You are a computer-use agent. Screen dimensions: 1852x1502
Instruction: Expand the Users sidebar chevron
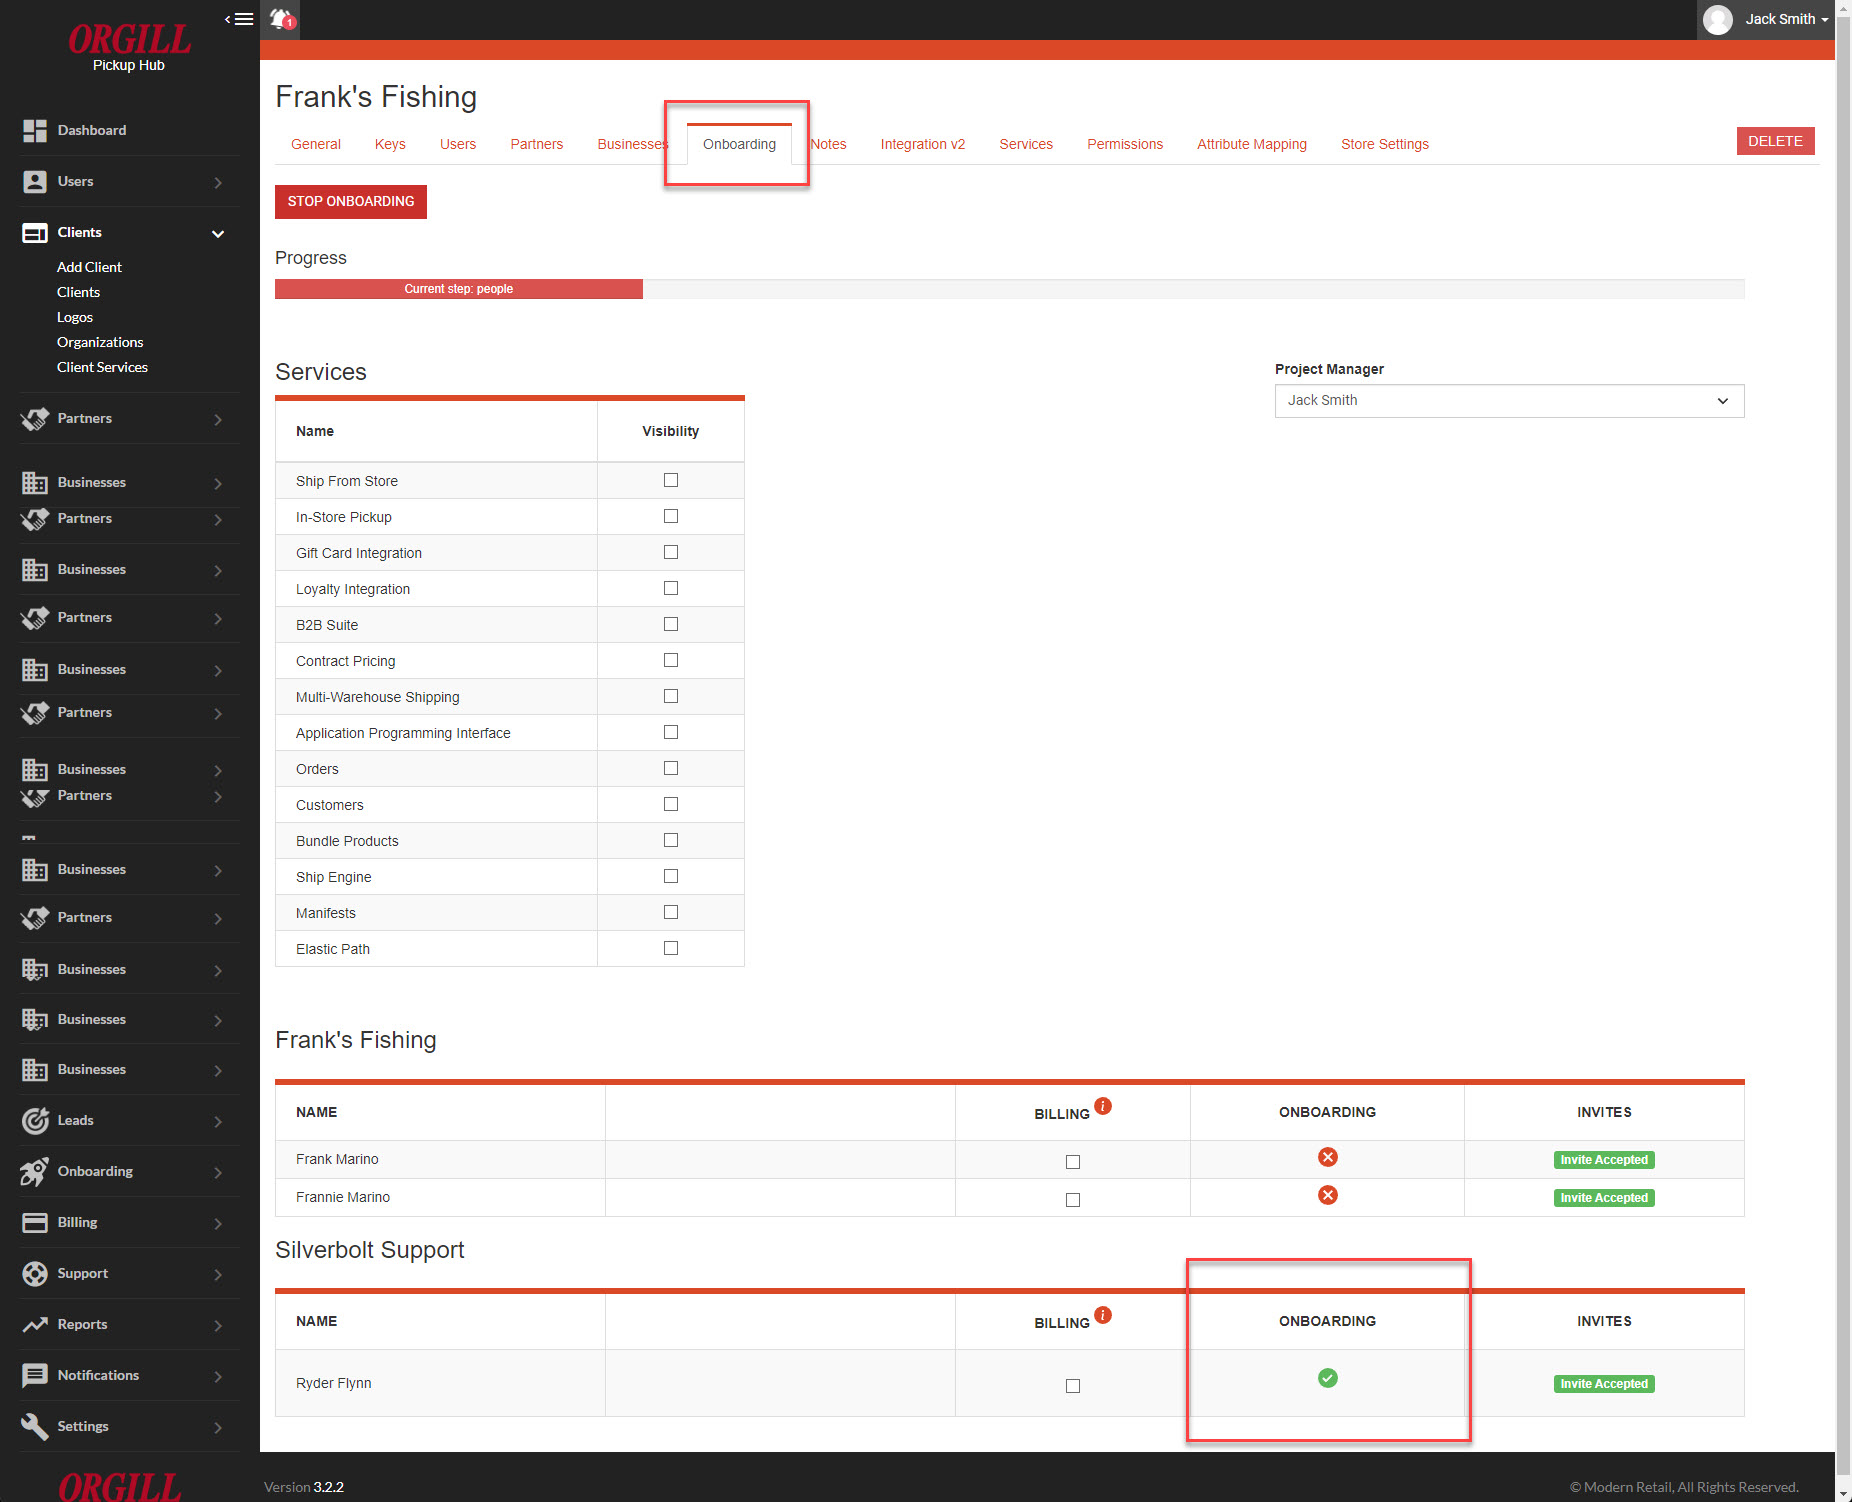point(218,182)
